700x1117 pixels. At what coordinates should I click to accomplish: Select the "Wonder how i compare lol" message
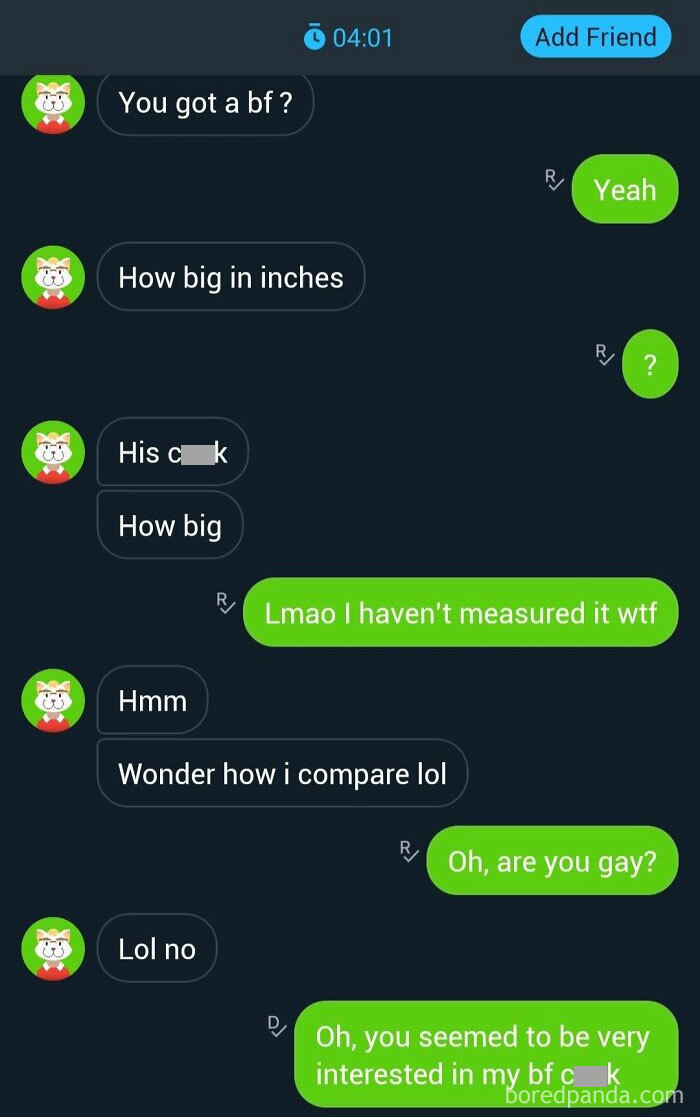tap(282, 773)
